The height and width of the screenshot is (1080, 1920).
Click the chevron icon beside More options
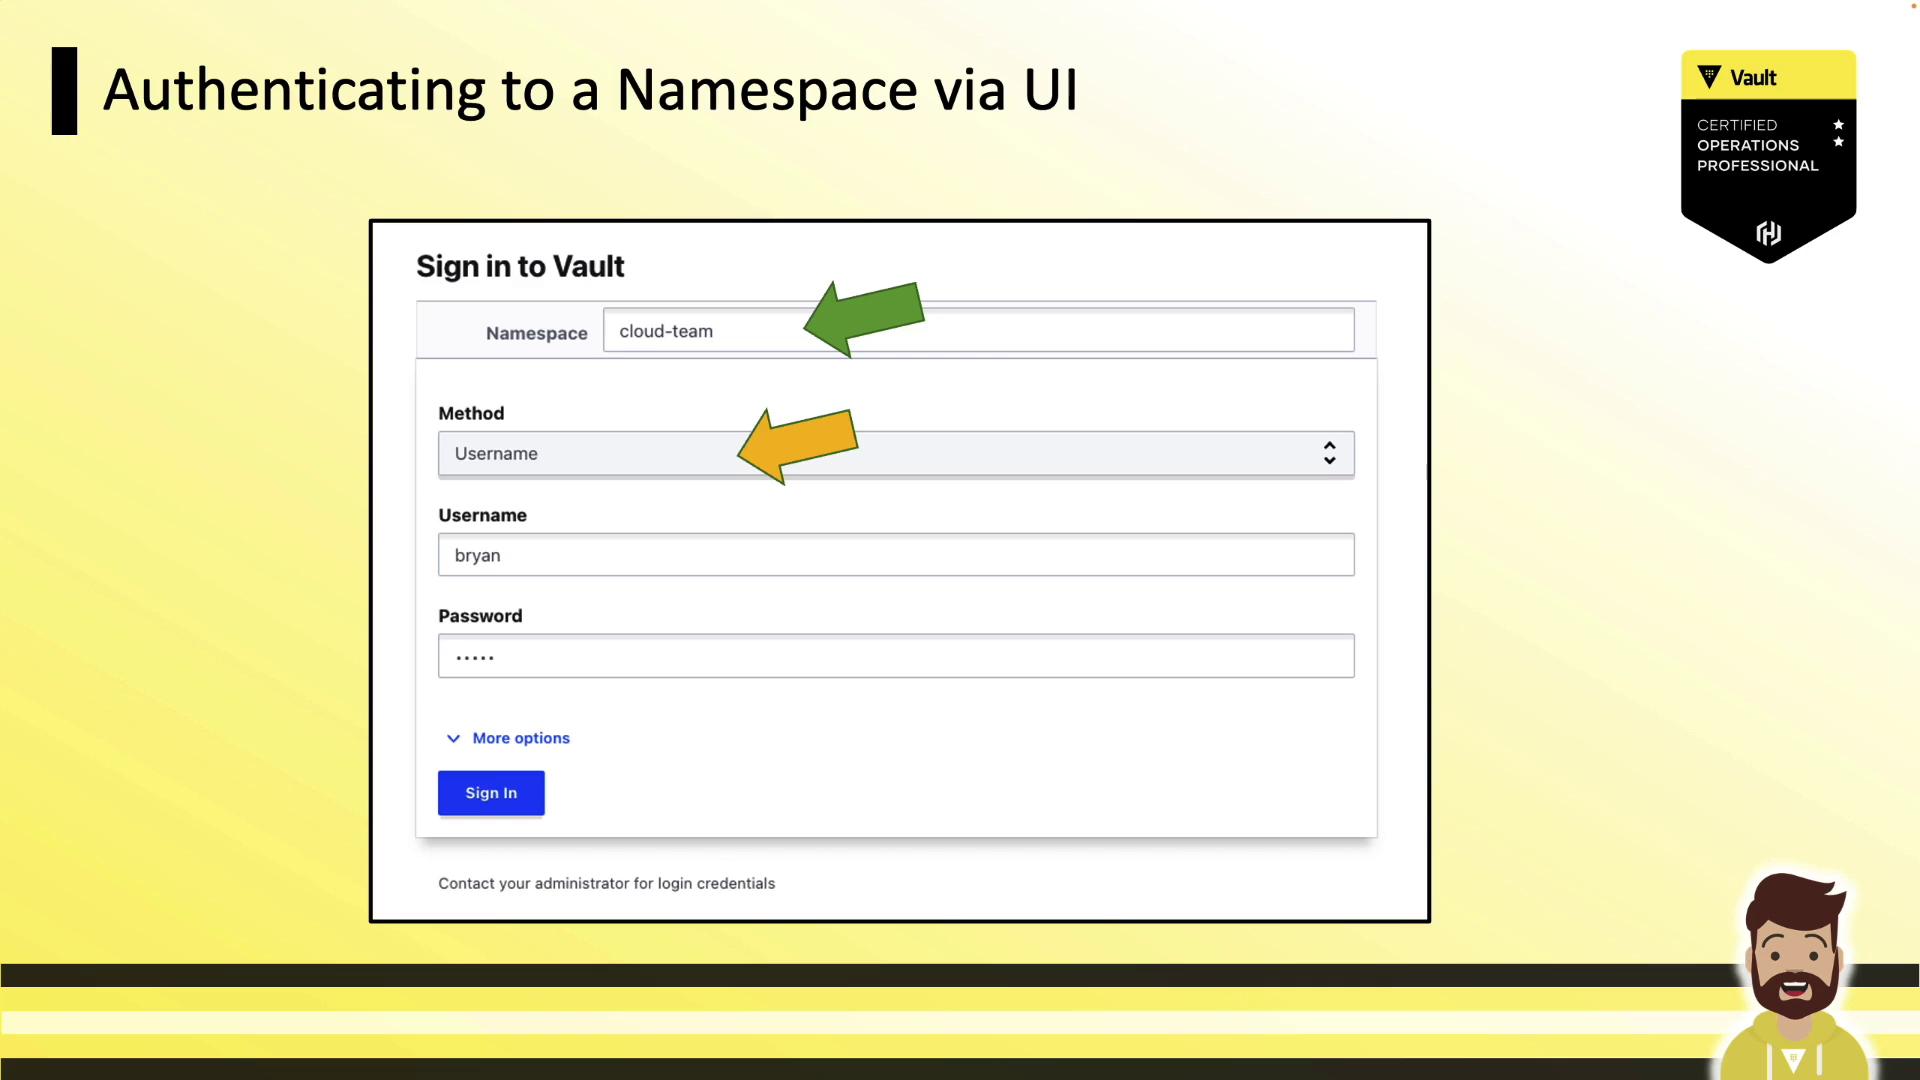[x=453, y=738]
